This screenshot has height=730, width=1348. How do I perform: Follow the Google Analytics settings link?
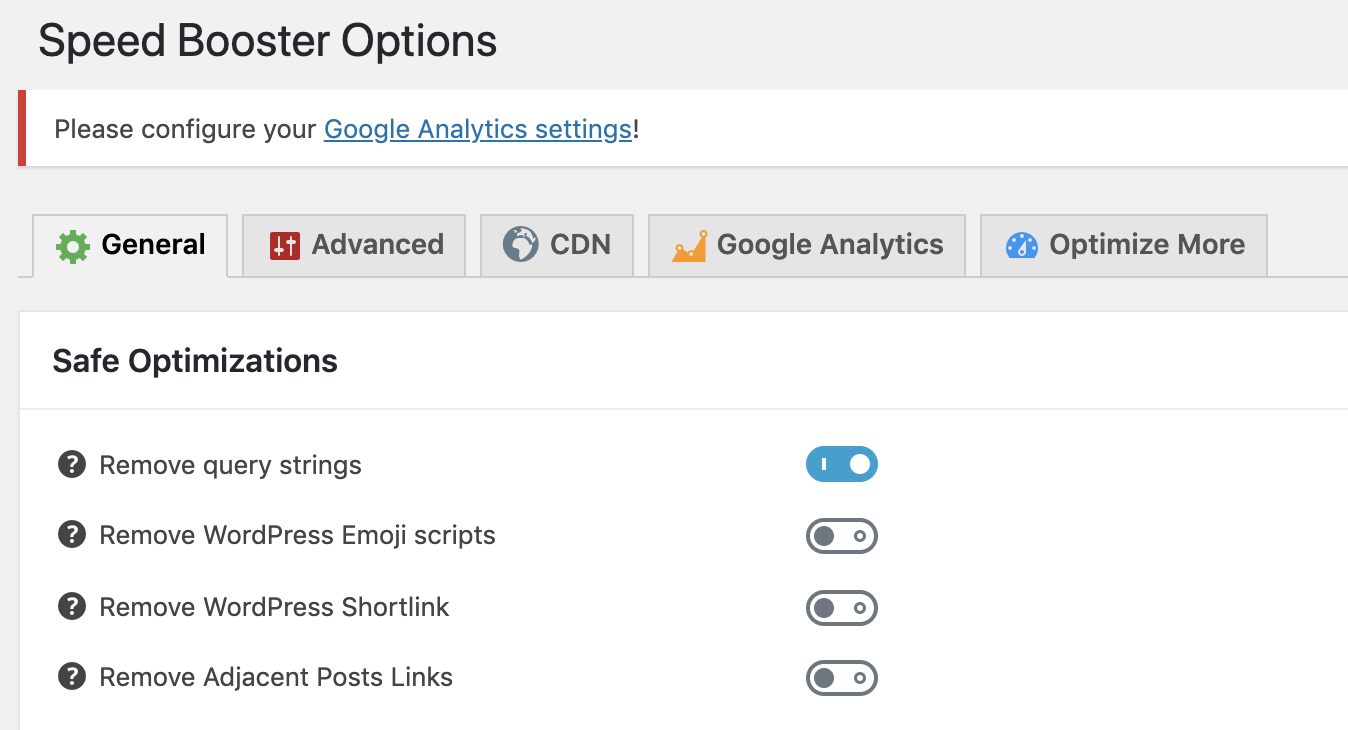coord(478,130)
